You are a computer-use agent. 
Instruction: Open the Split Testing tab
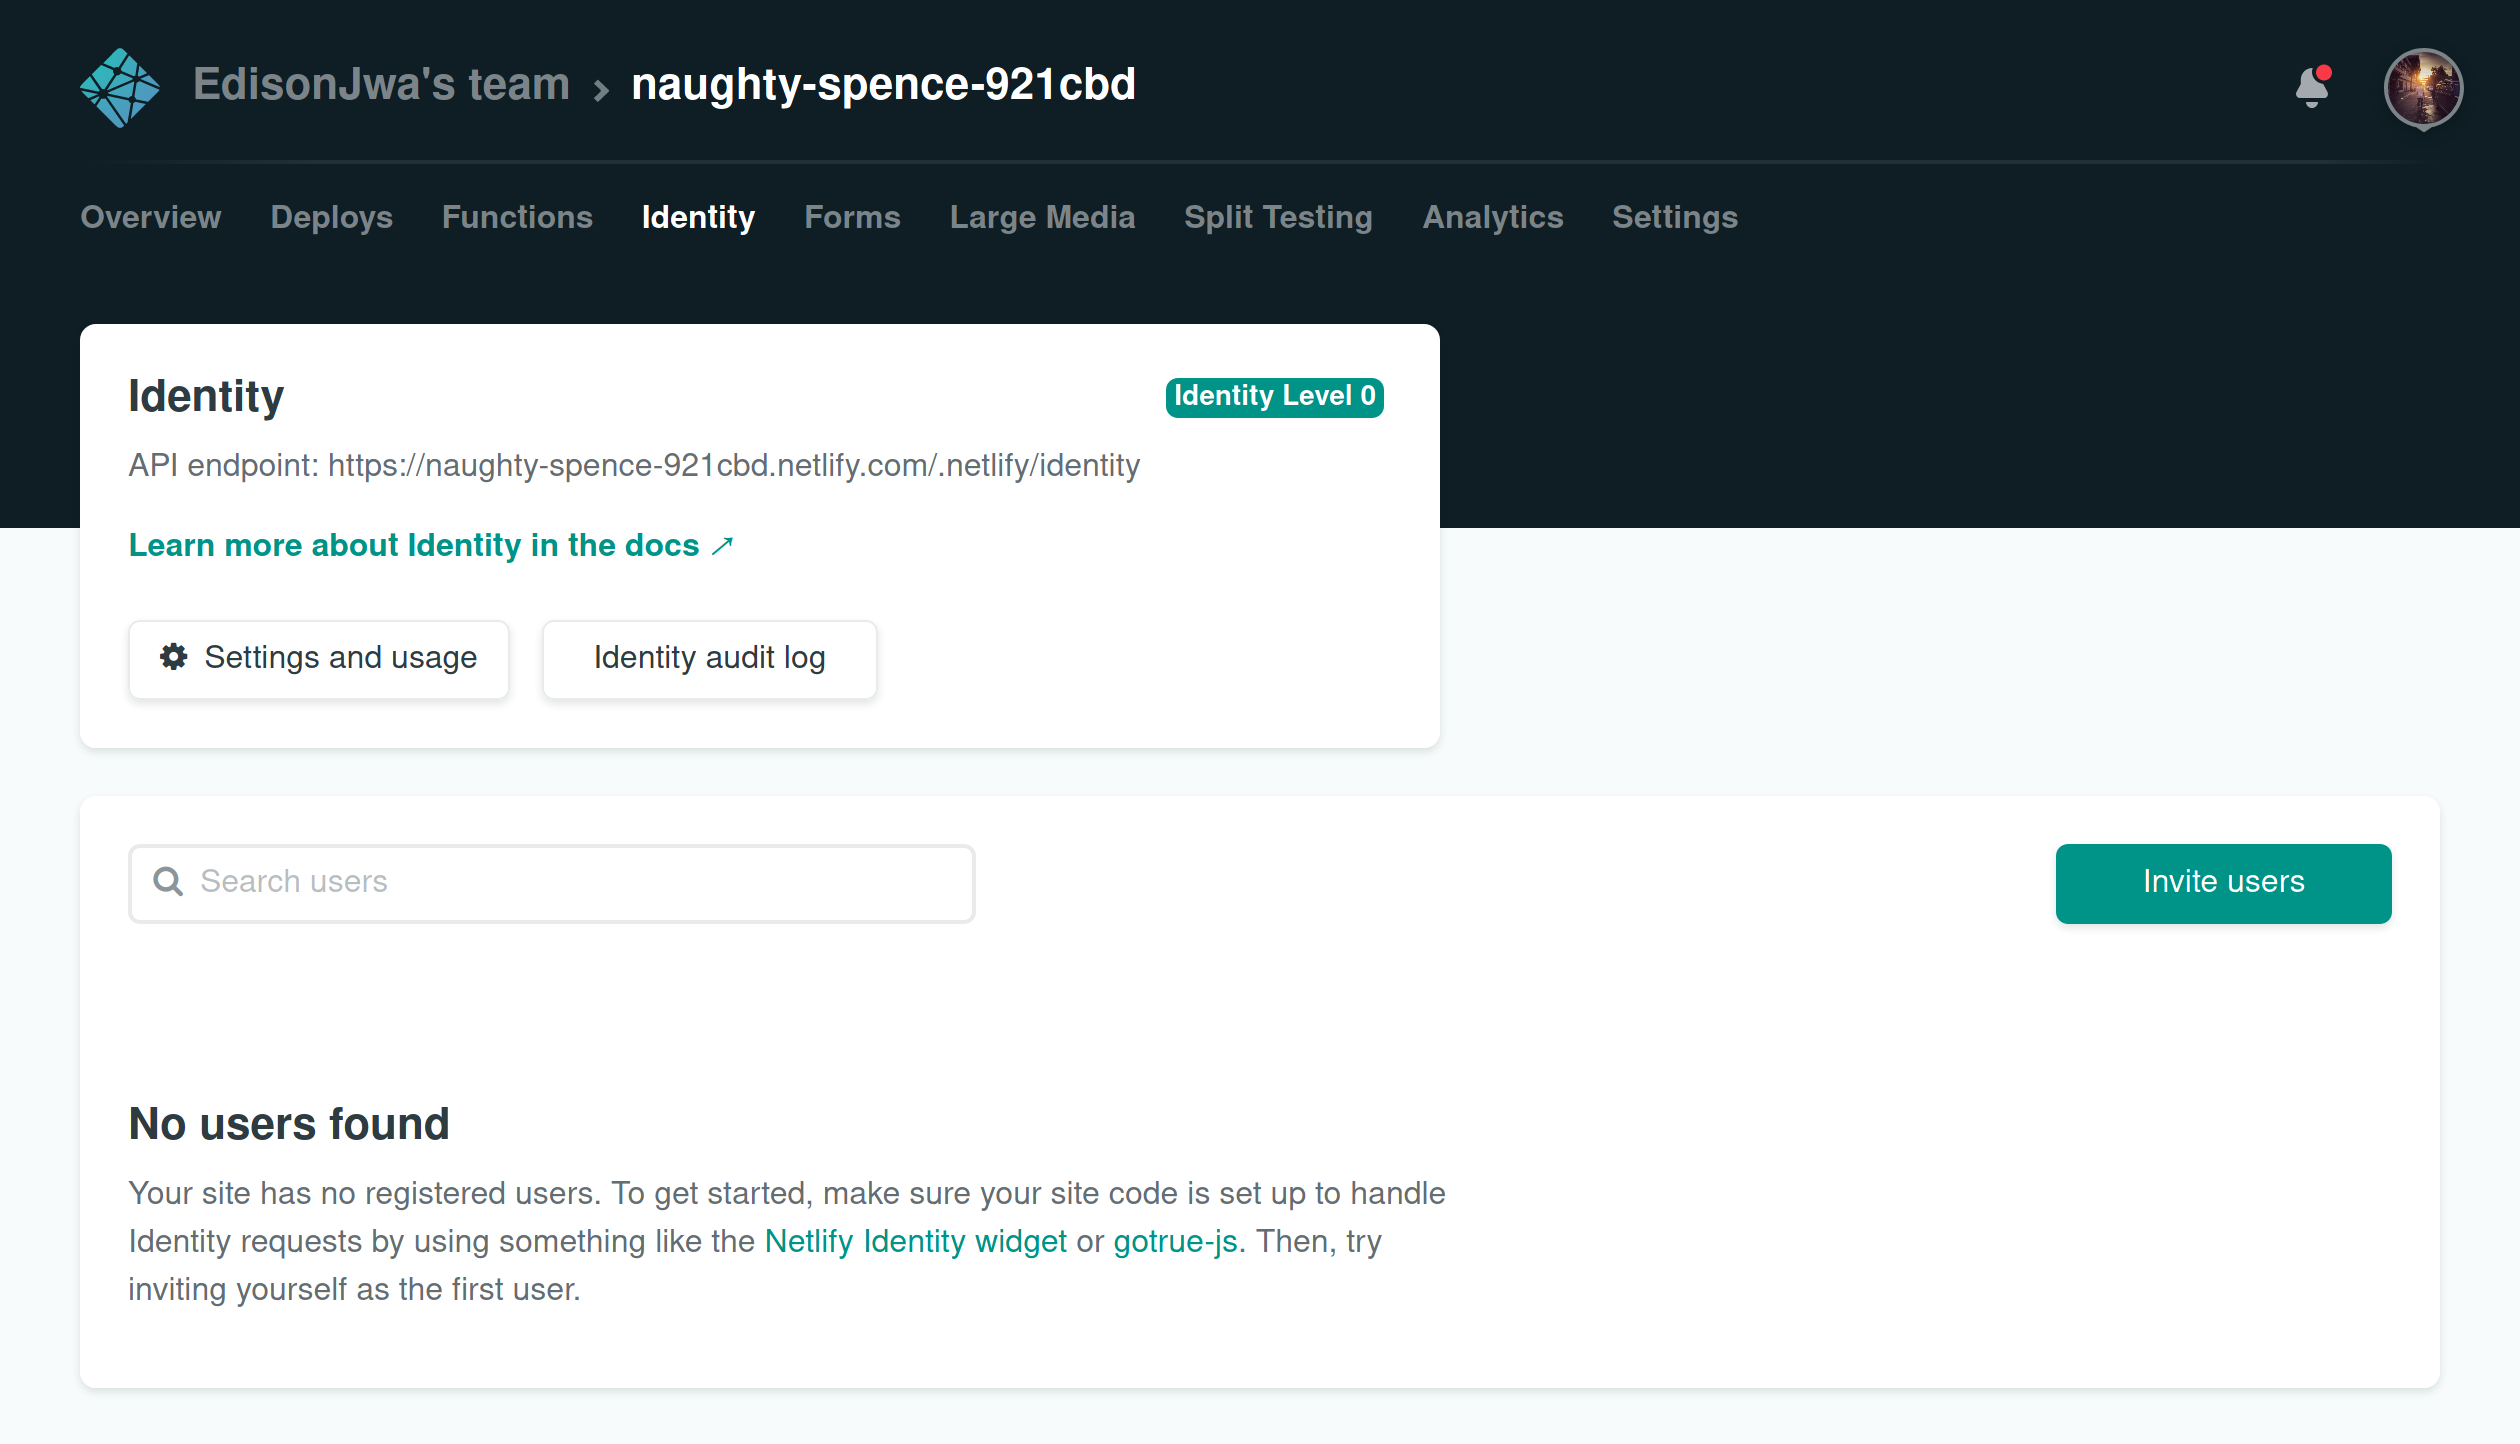point(1278,217)
